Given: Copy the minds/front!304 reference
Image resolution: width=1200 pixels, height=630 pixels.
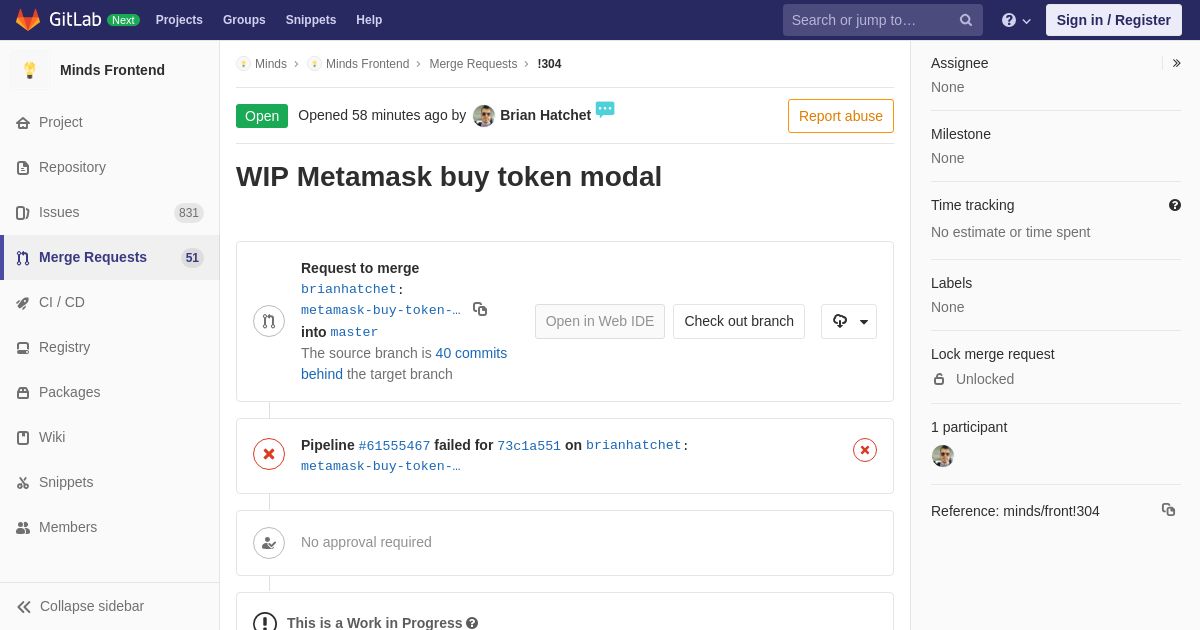Looking at the screenshot, I should pyautogui.click(x=1168, y=510).
